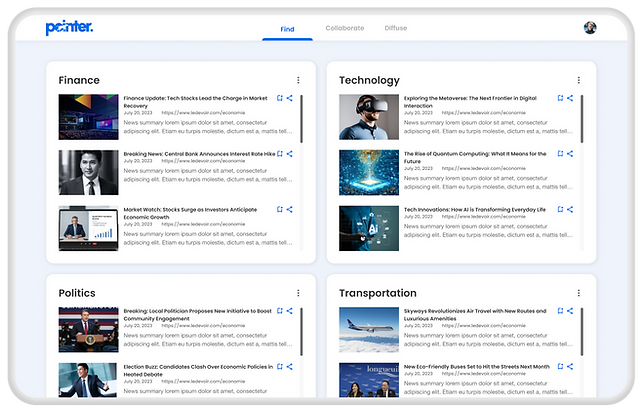Open source URL under Central Bank article
This screenshot has width=643, height=412.
click(203, 161)
